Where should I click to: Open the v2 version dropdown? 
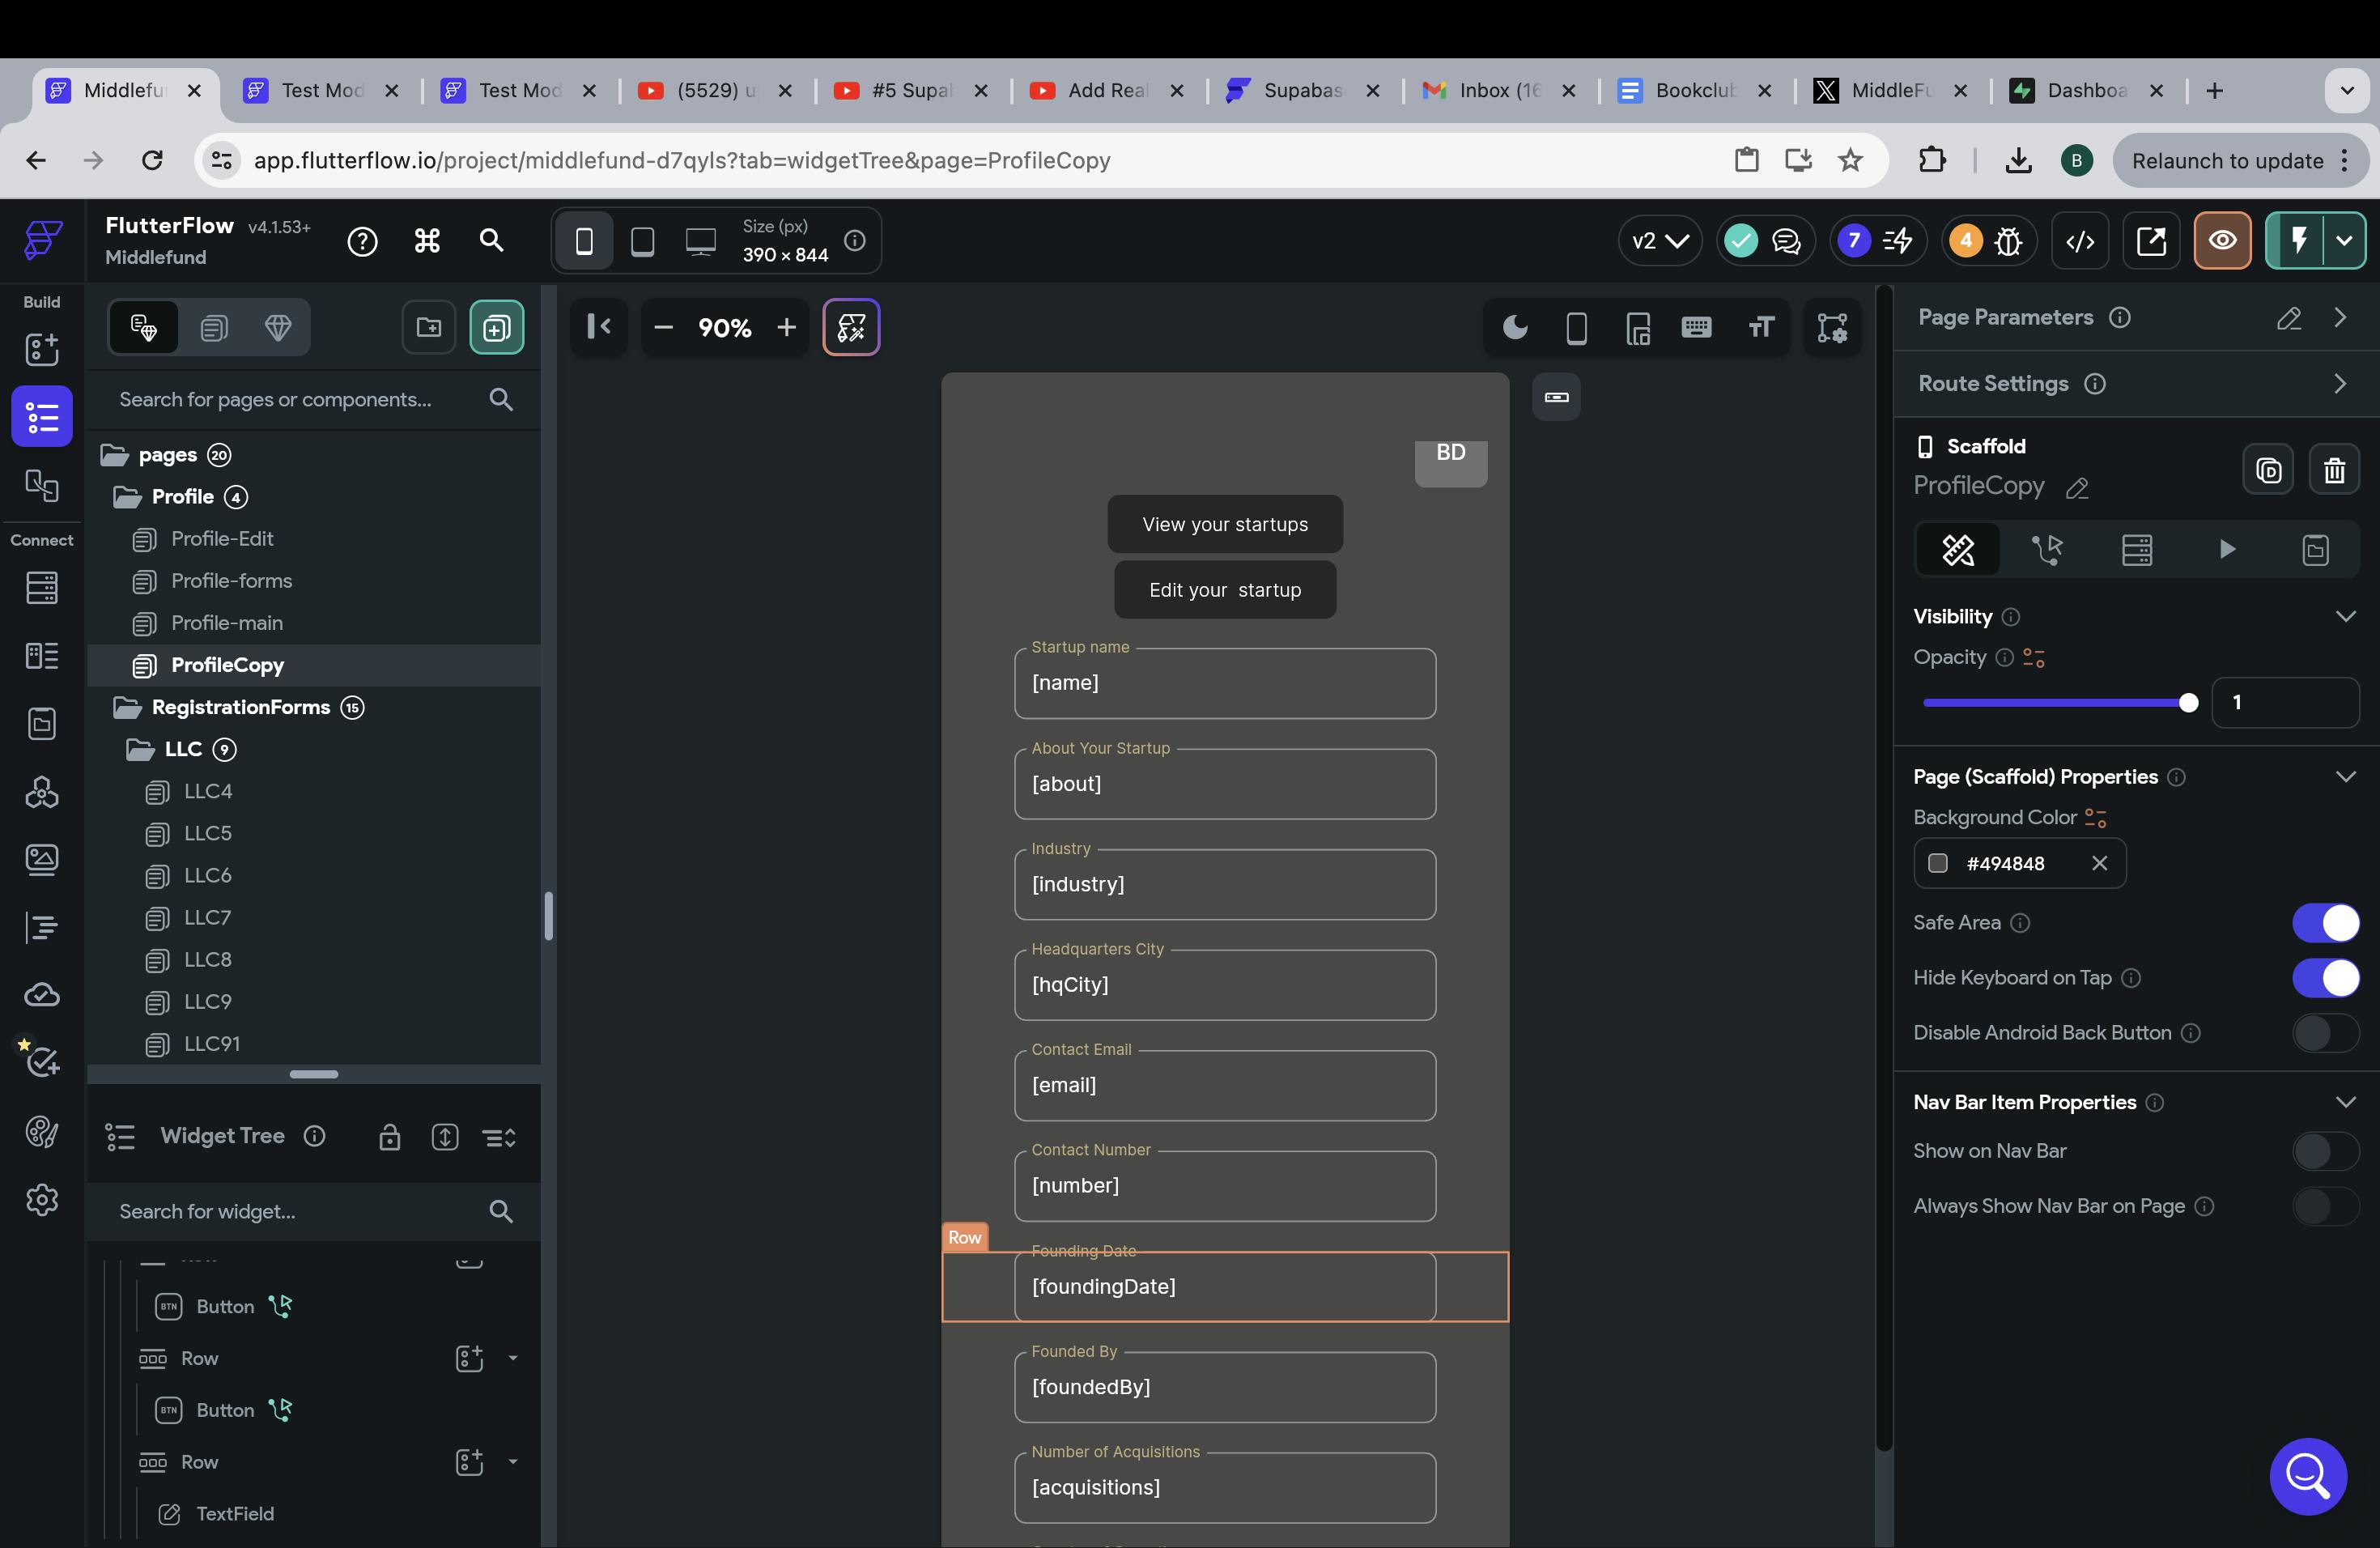[x=1659, y=241]
